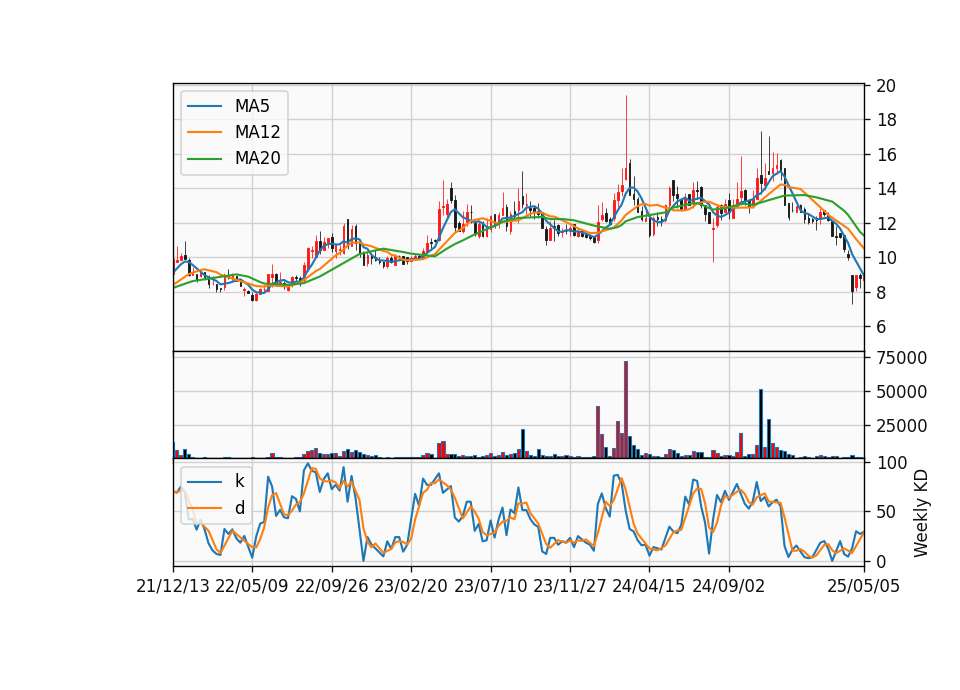Click the MA5 legend label
Screen dimensions: 960x690
252,106
